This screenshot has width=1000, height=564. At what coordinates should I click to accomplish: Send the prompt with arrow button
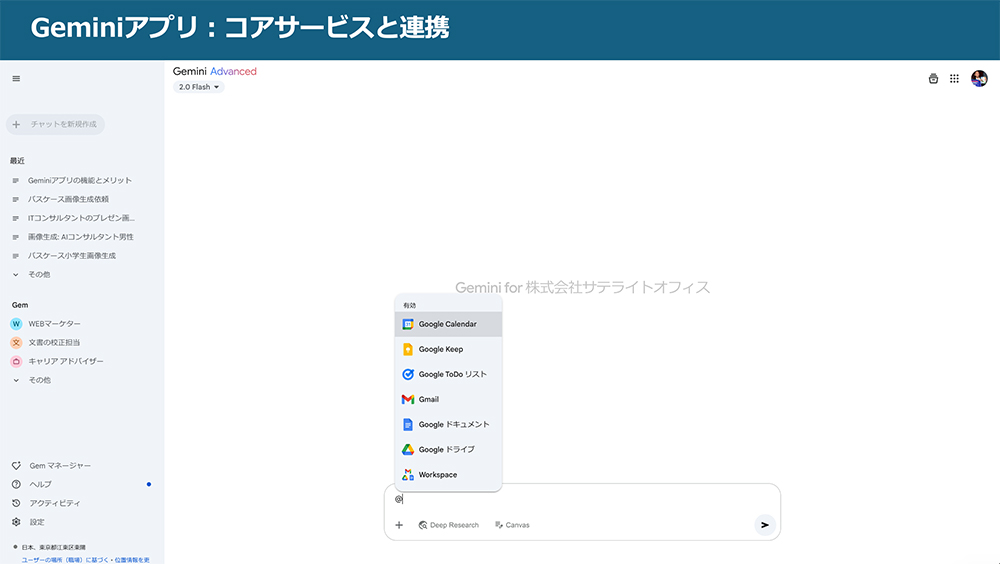[765, 525]
